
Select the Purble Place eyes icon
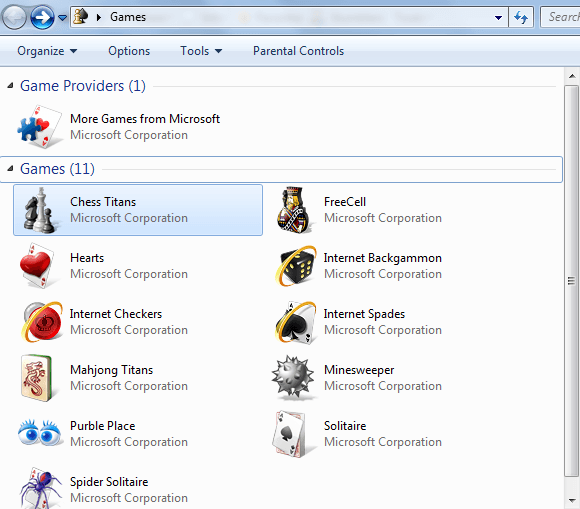point(40,433)
